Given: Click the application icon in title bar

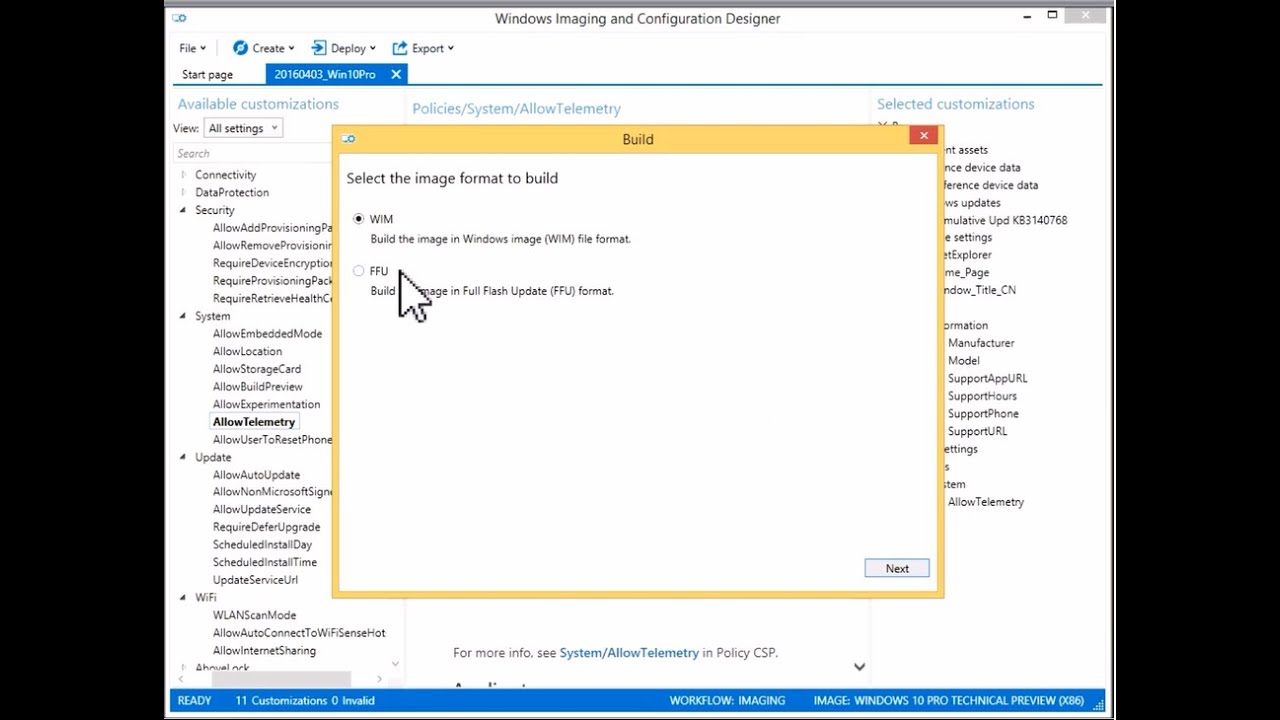Looking at the screenshot, I should [179, 18].
